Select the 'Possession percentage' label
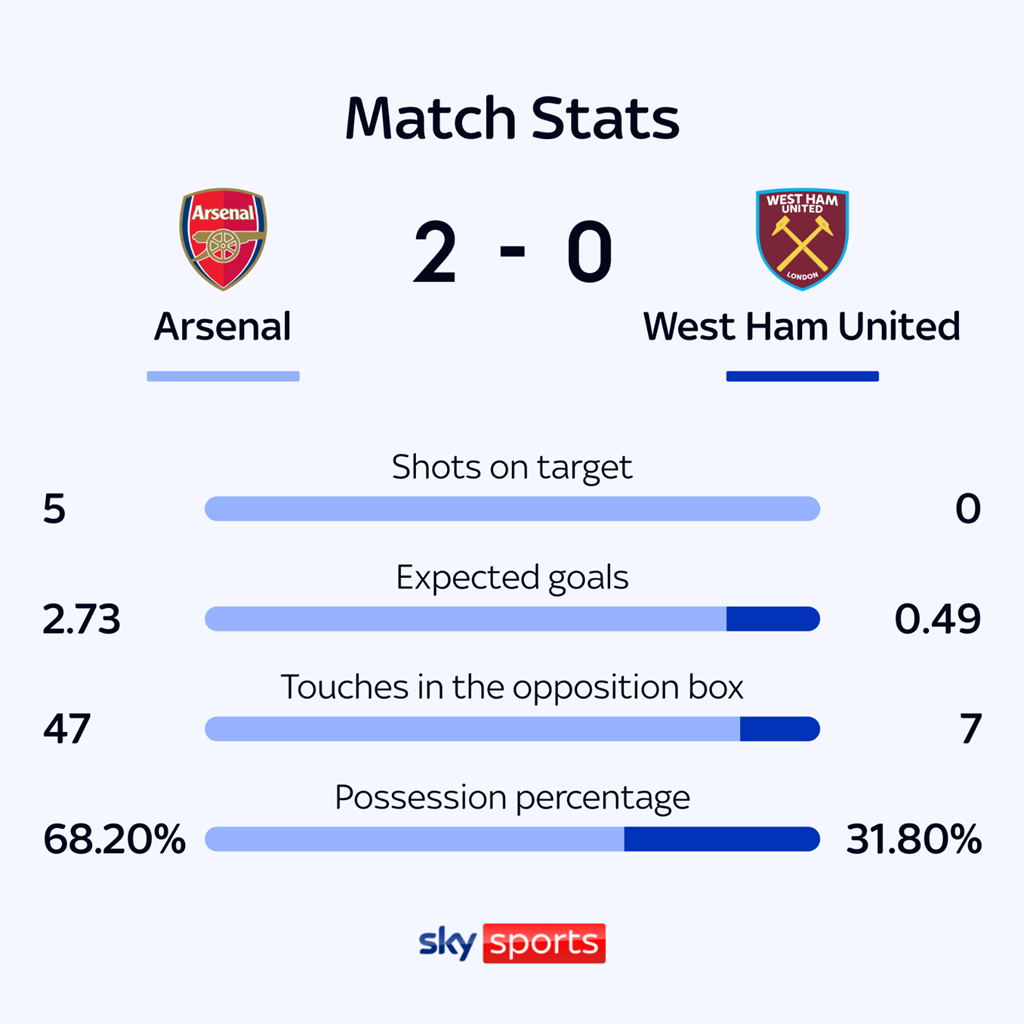The width and height of the screenshot is (1024, 1024). point(512,797)
